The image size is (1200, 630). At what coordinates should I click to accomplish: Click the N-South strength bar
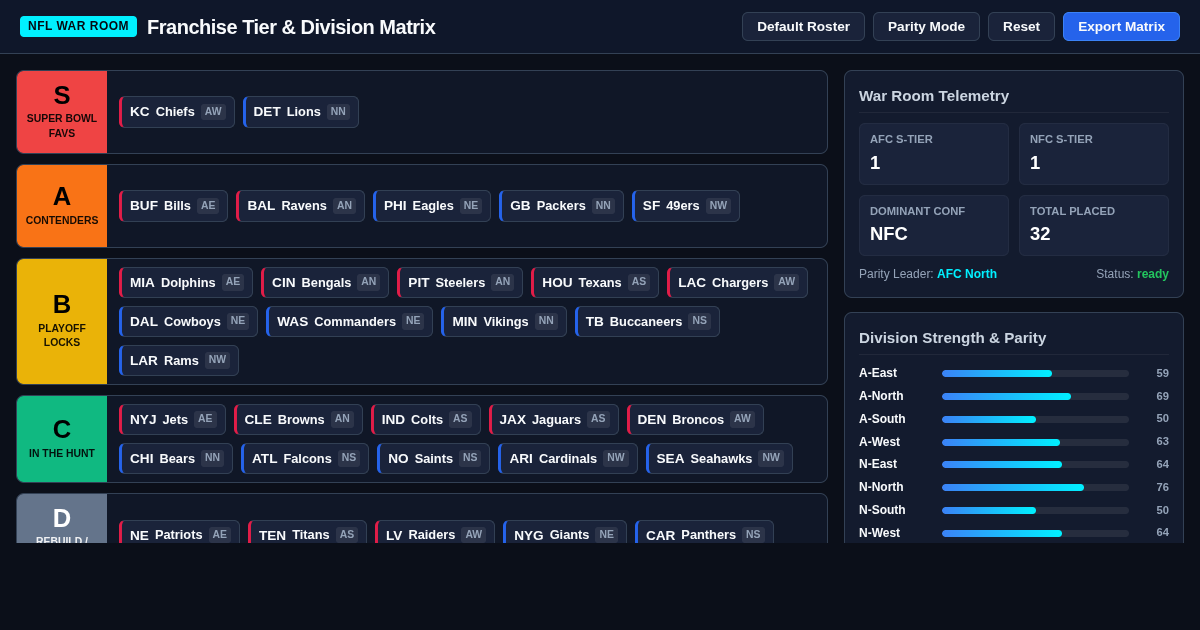(1035, 510)
